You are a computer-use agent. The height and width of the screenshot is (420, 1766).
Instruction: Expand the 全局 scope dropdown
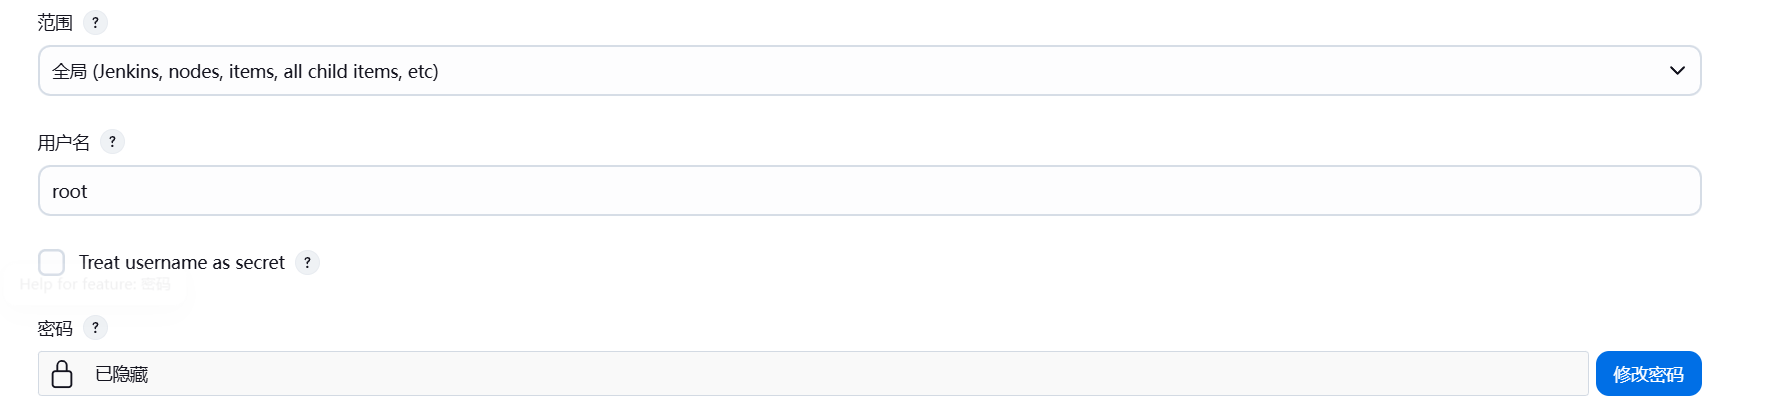[x=870, y=71]
